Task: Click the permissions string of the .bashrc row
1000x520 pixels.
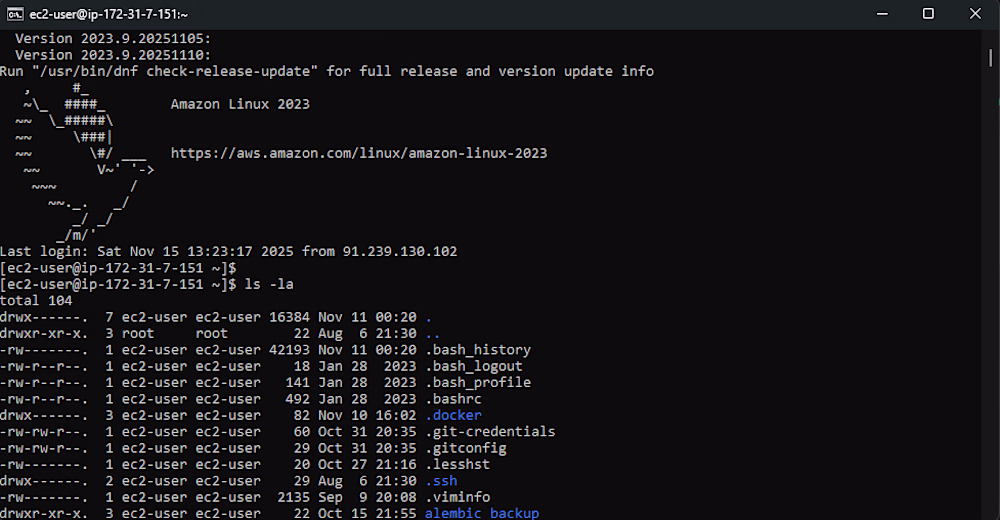Action: (45, 399)
